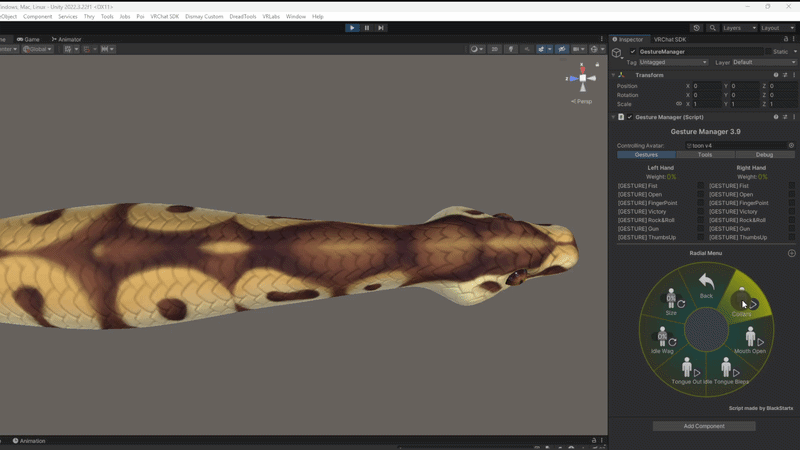Select Back in the radial menu

[x=706, y=286]
